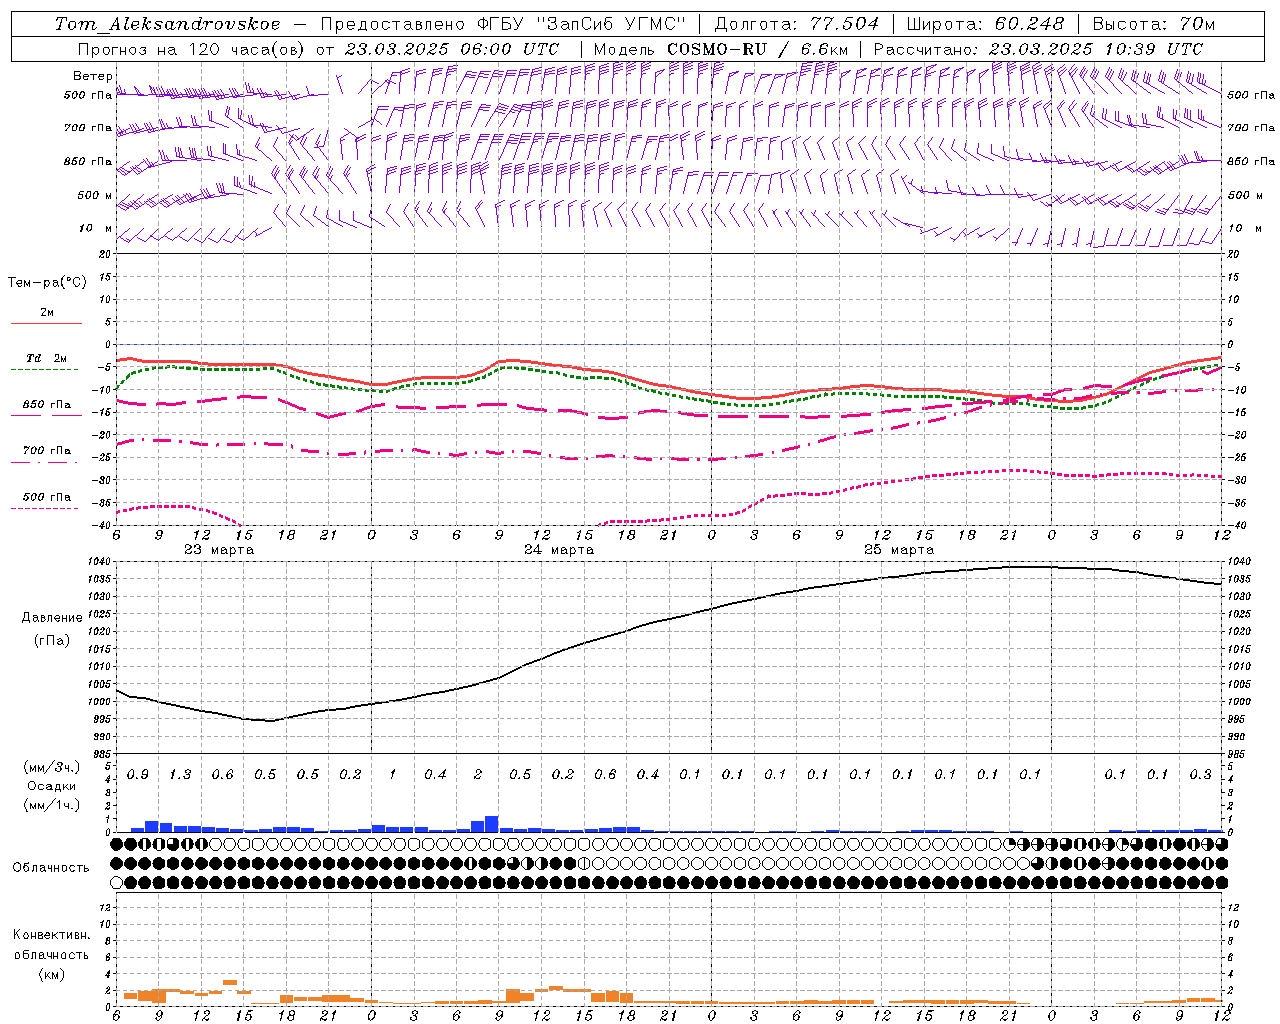Click the Td 2м dew point legend label
Screen dimensions: 1280x1024
click(46, 358)
